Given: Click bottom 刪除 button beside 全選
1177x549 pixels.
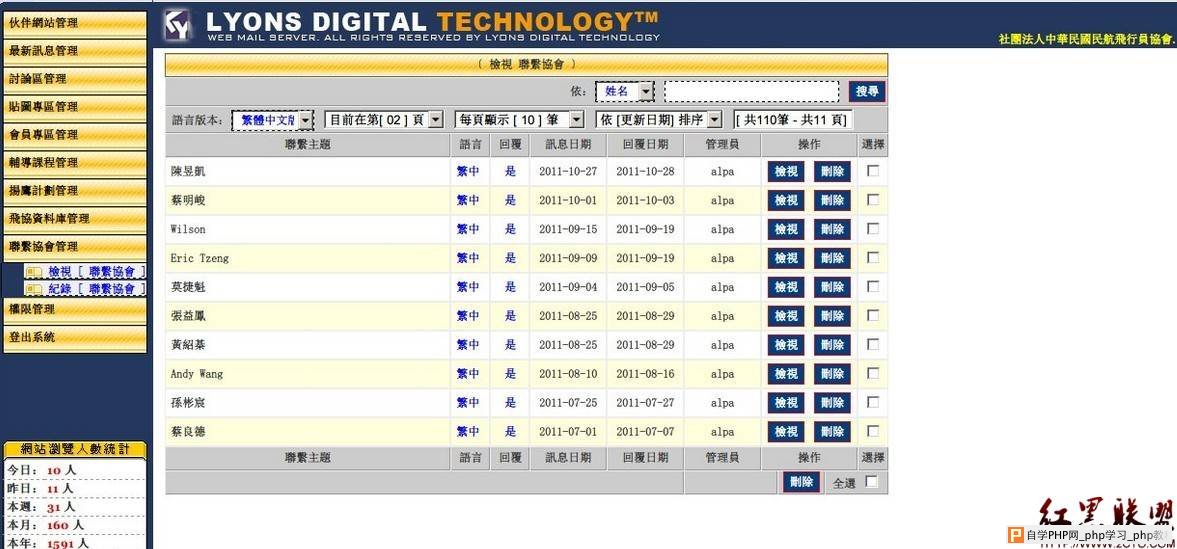Looking at the screenshot, I should point(801,482).
